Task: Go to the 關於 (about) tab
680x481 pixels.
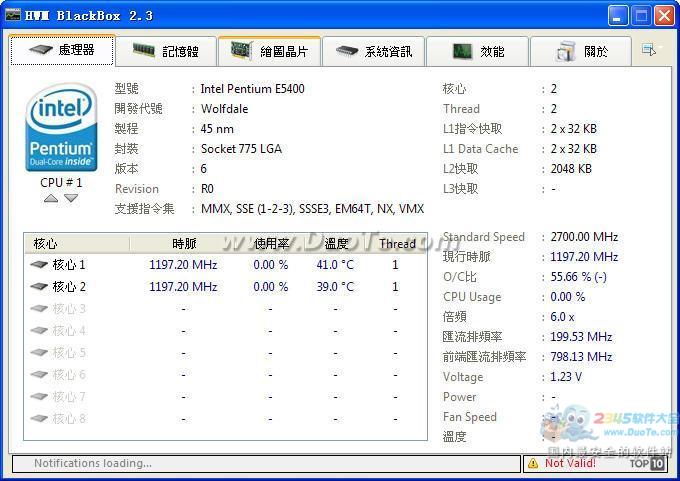Action: (x=581, y=52)
